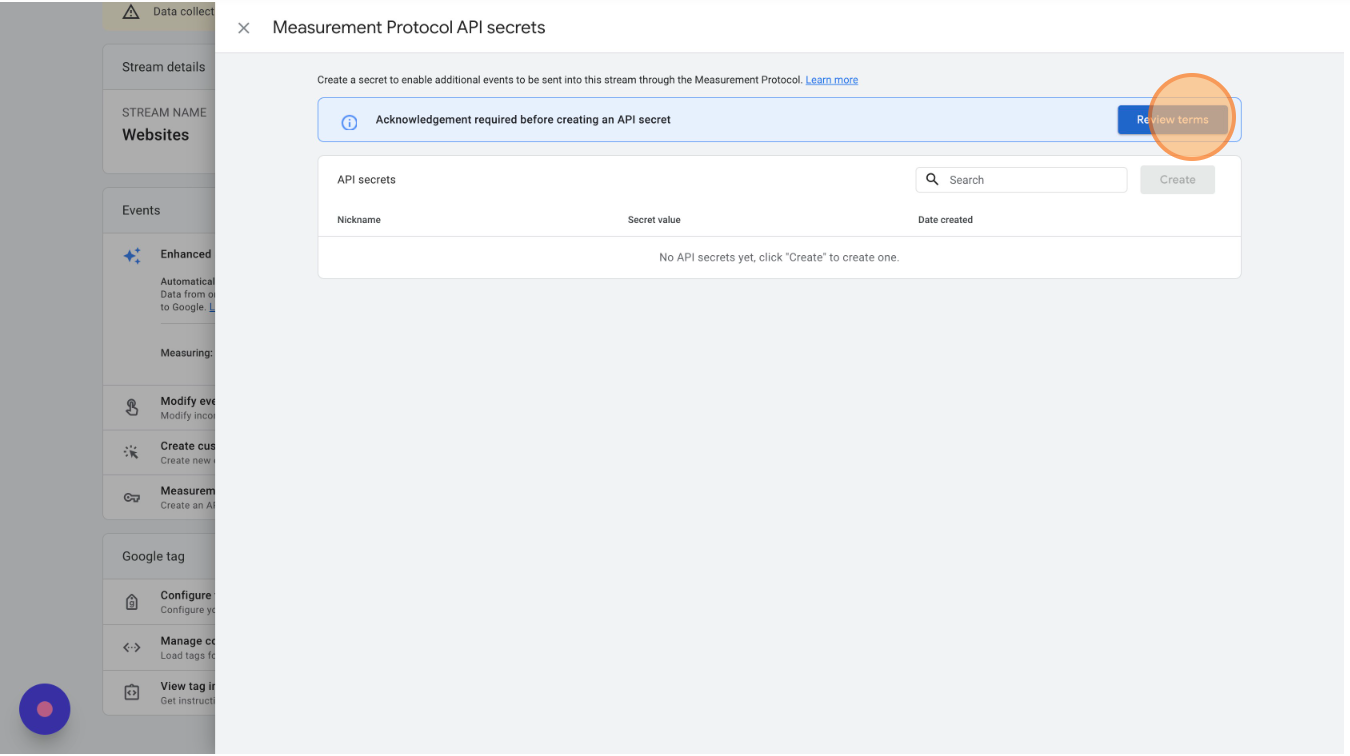The height and width of the screenshot is (756, 1350).
Task: Click the Modify events touch icon
Action: click(x=132, y=407)
